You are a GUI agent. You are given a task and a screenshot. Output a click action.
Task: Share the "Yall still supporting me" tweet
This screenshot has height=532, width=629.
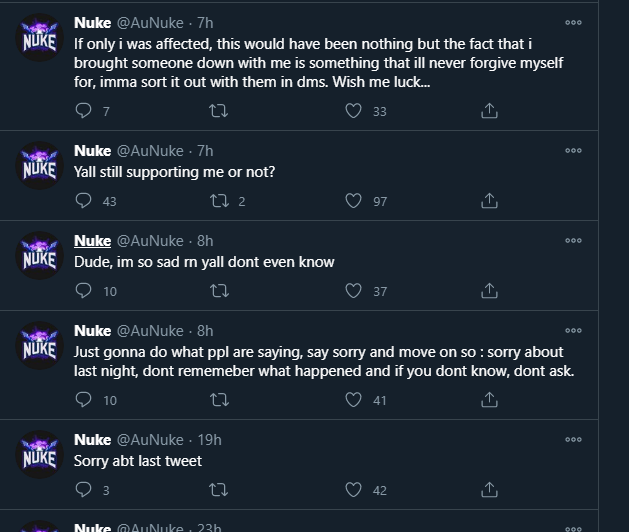[490, 201]
